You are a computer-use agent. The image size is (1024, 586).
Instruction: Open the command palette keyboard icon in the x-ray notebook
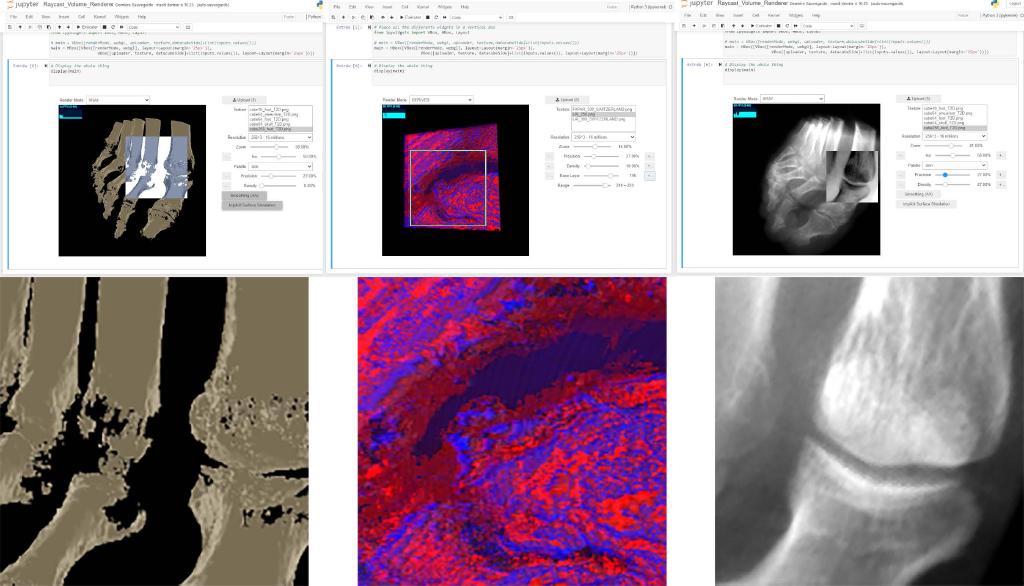tap(862, 25)
